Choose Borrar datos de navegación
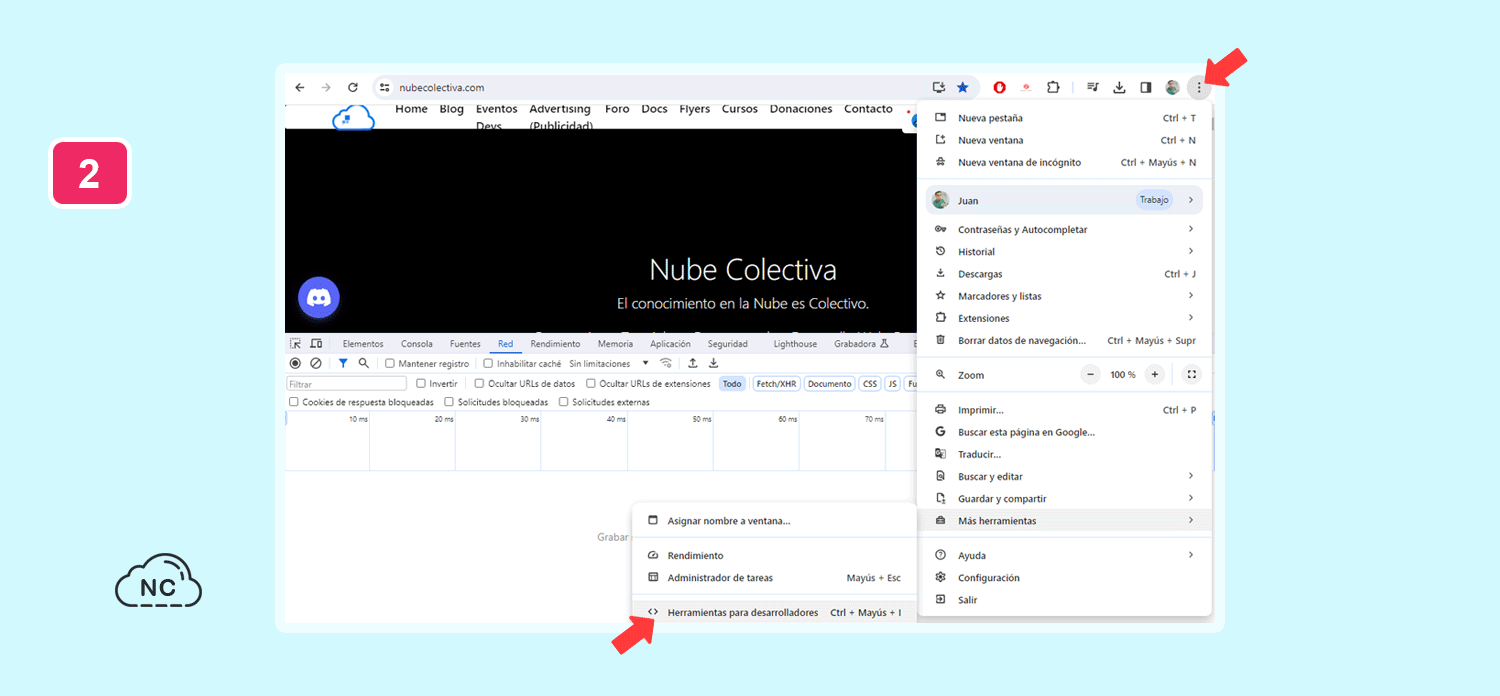Viewport: 1500px width, 696px height. click(x=1064, y=340)
